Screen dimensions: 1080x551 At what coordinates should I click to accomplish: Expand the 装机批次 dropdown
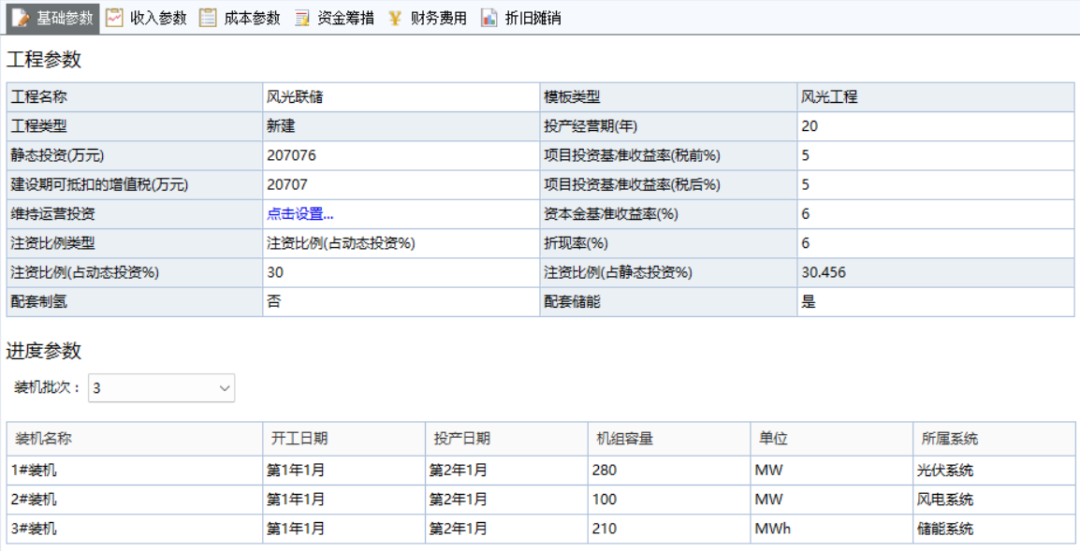coord(223,388)
